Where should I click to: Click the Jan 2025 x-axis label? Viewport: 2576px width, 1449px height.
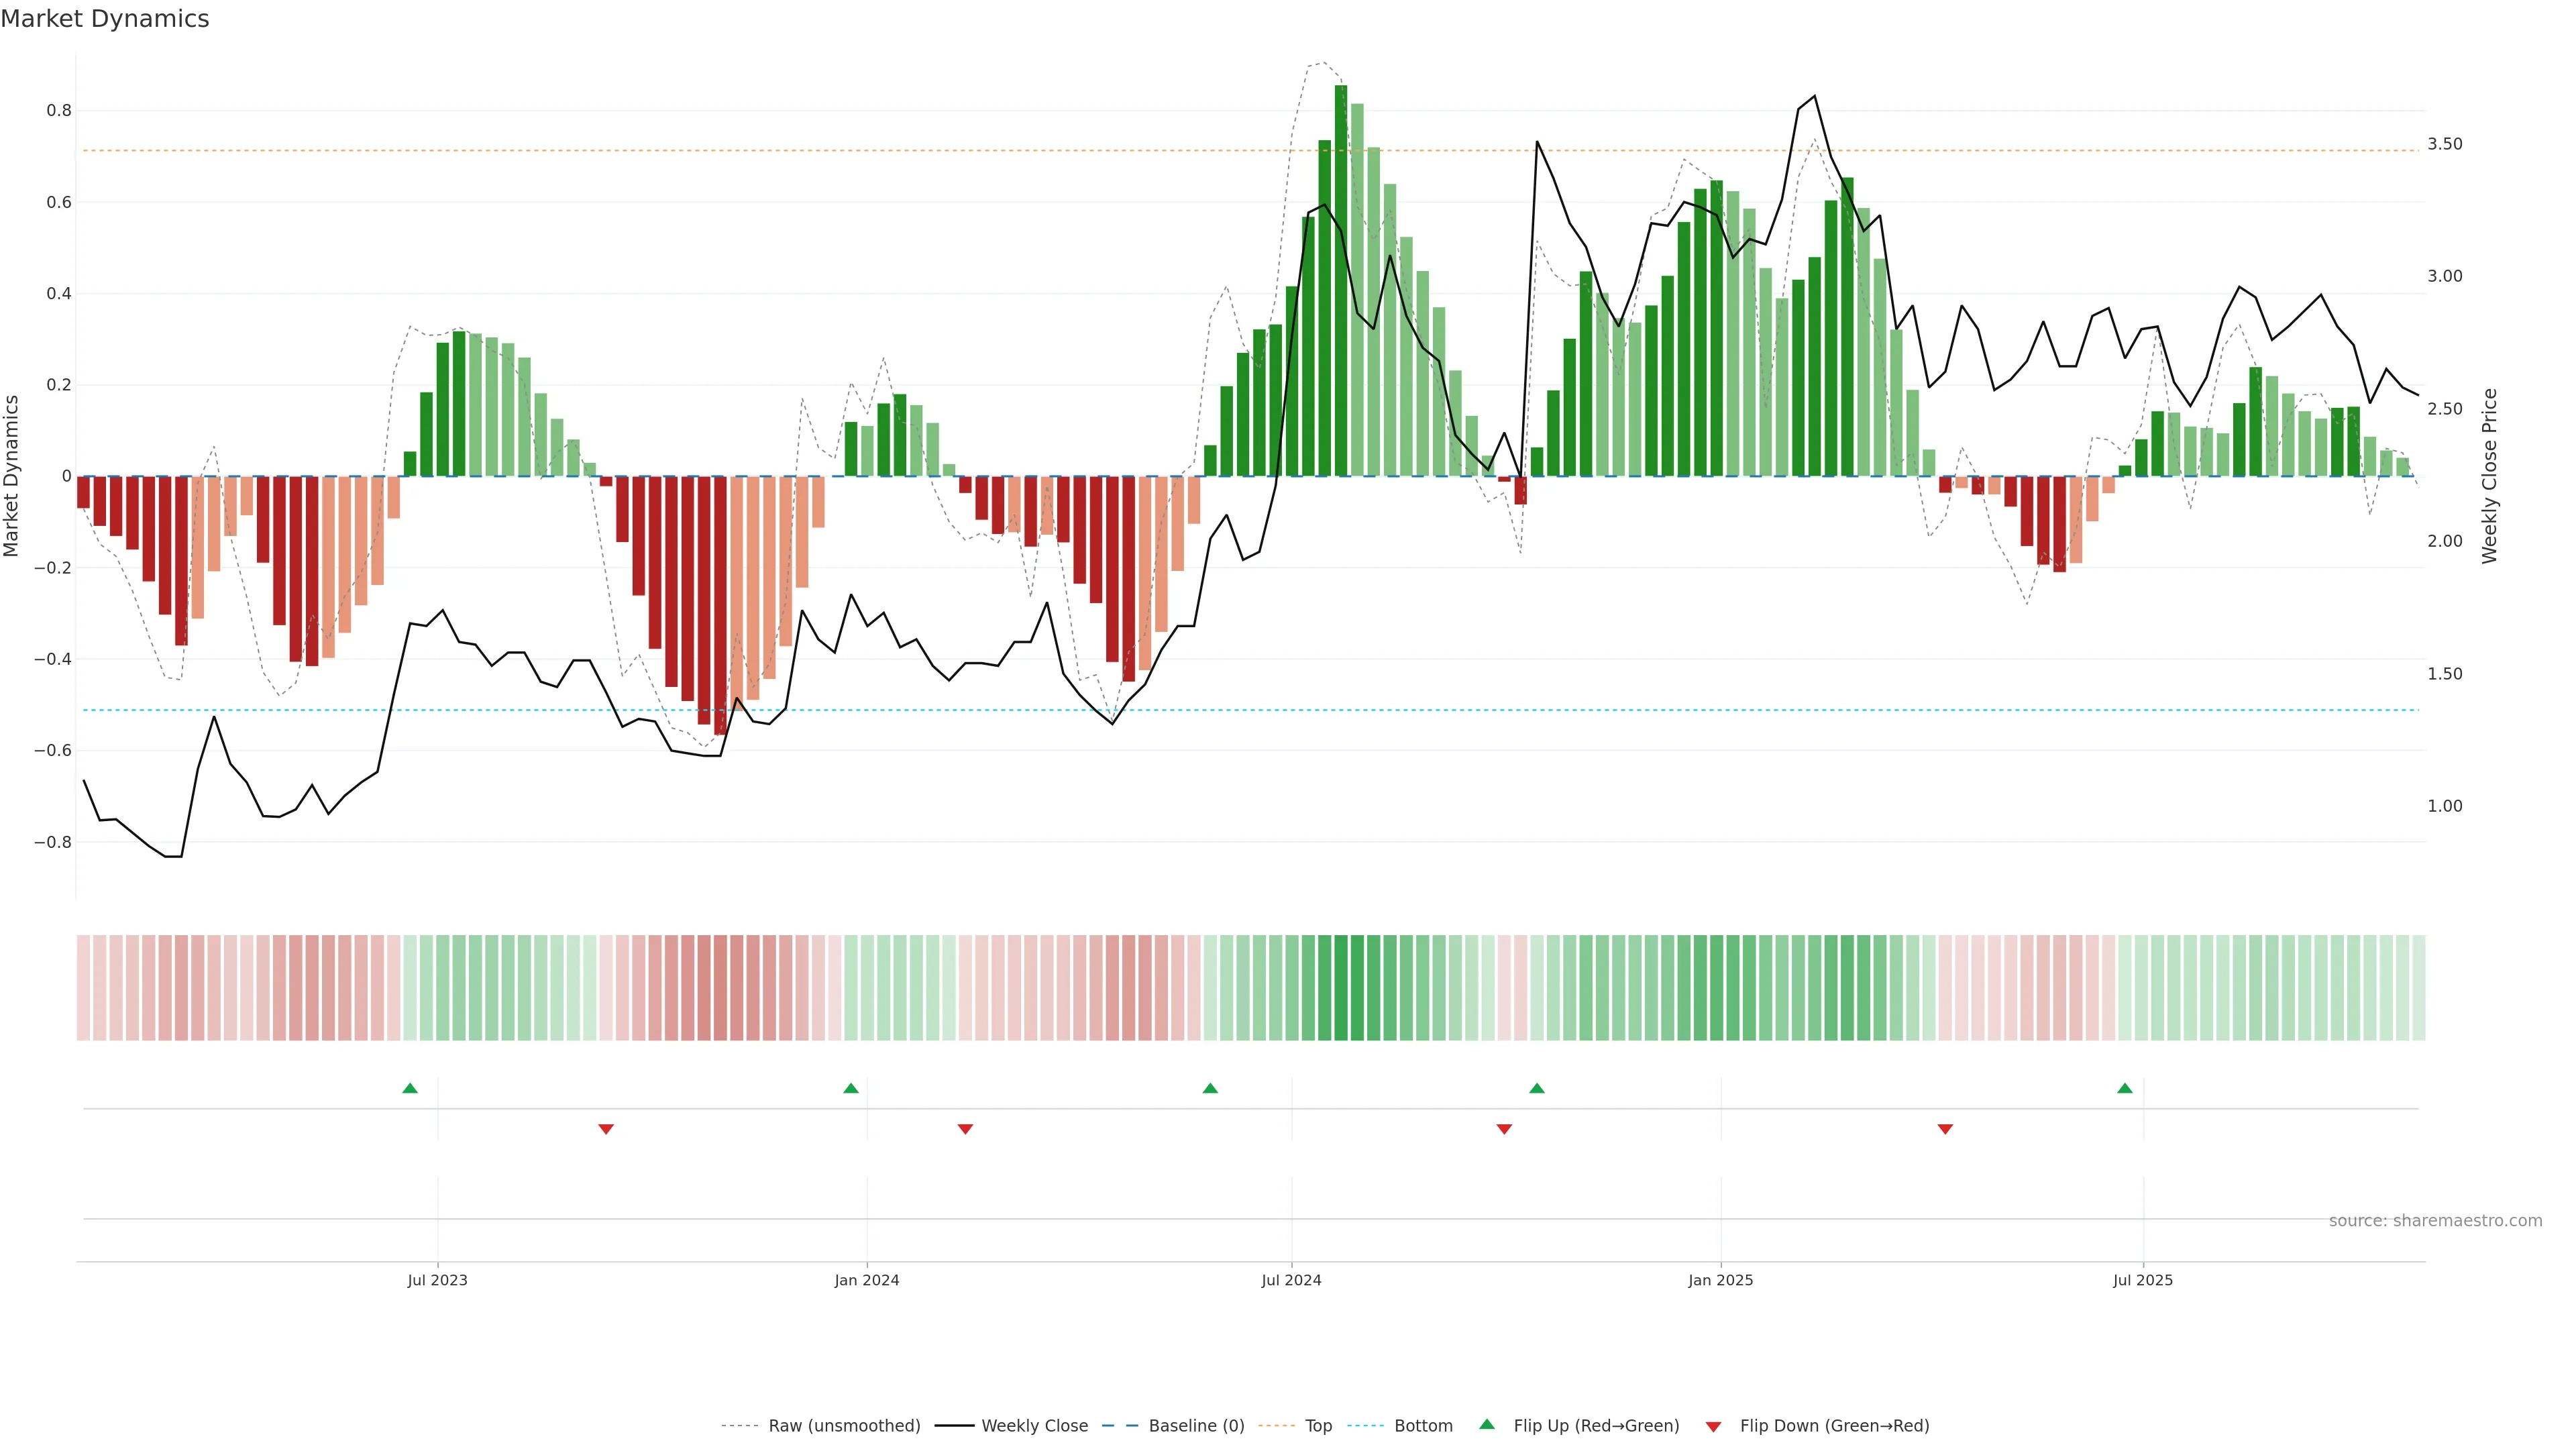click(1720, 1280)
